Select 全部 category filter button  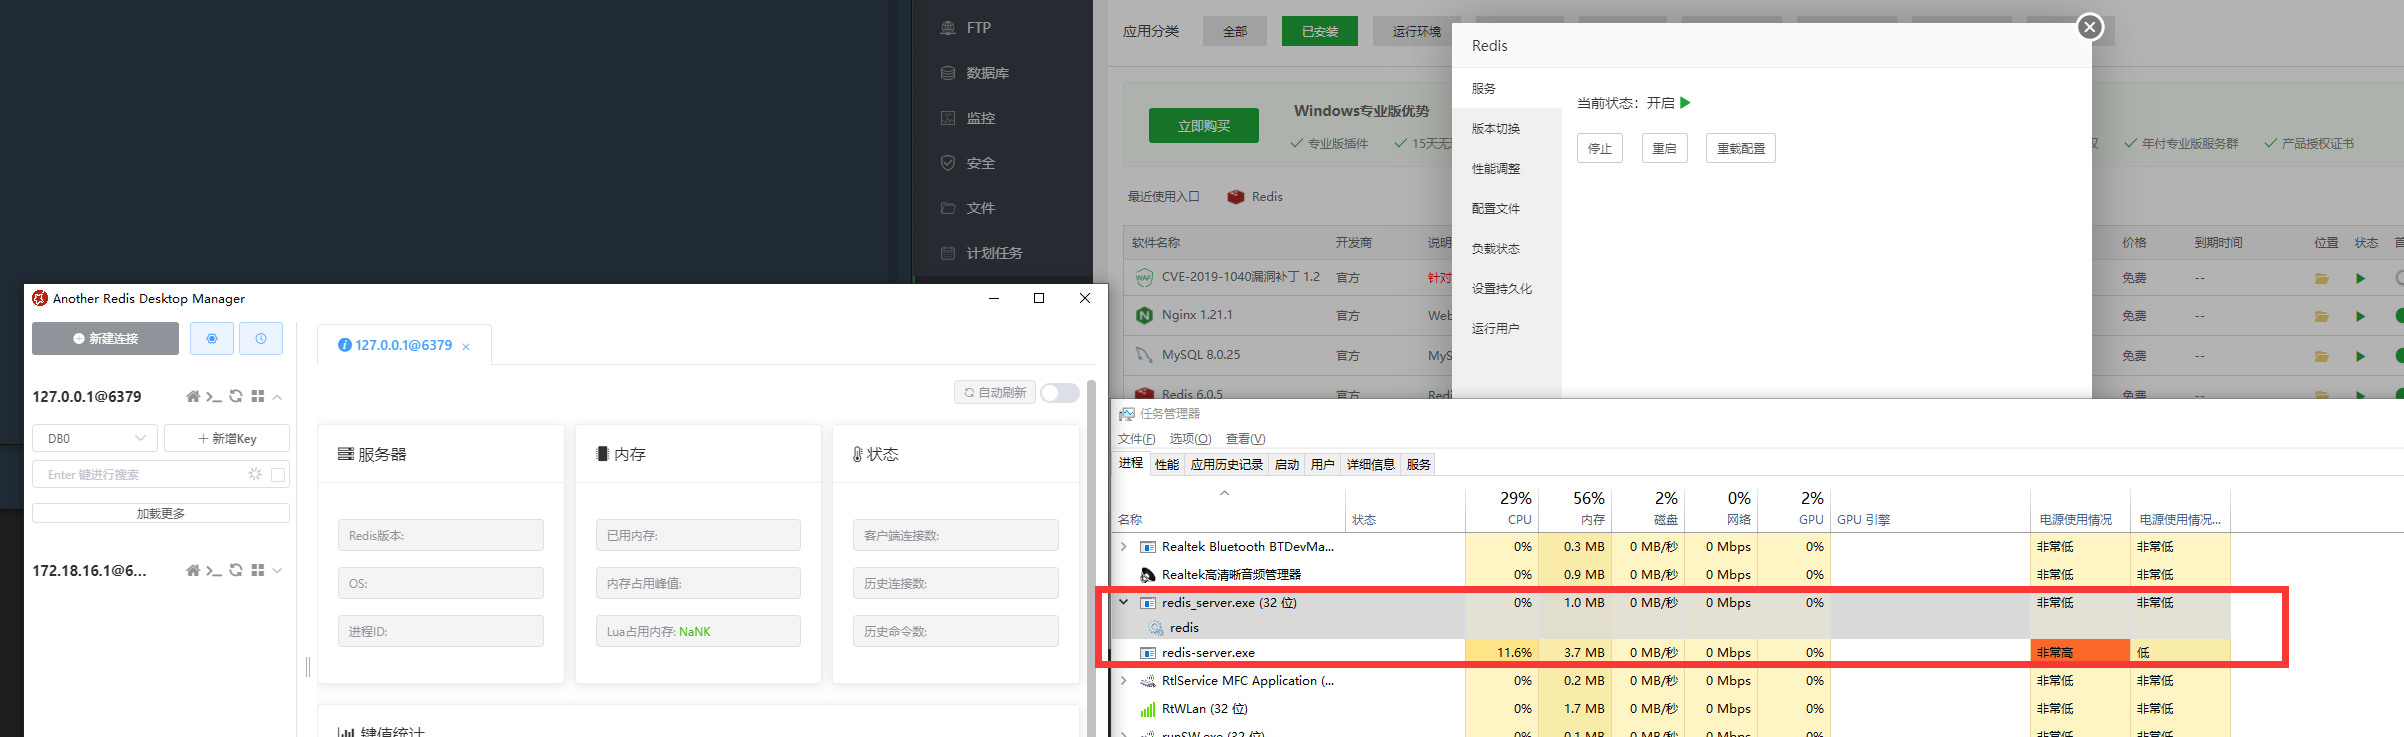(x=1235, y=31)
